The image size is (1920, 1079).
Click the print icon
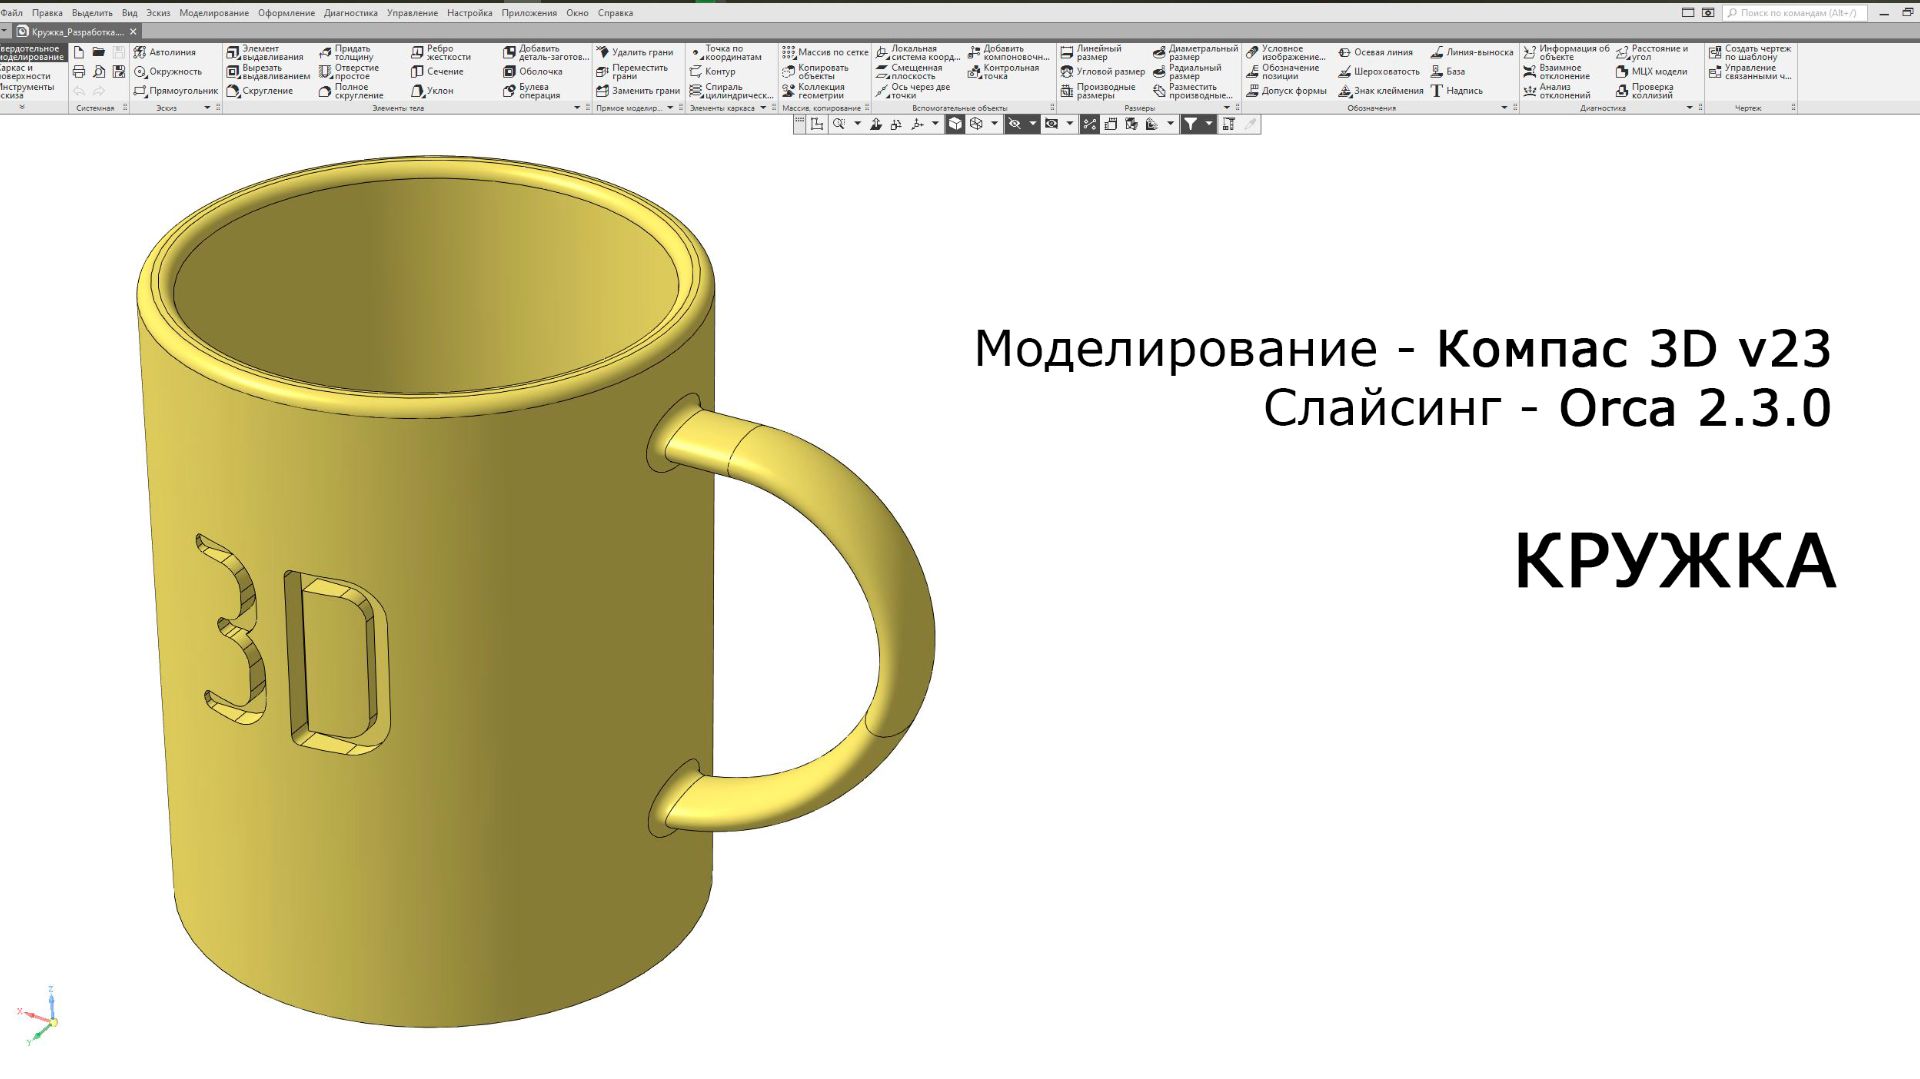[x=79, y=72]
